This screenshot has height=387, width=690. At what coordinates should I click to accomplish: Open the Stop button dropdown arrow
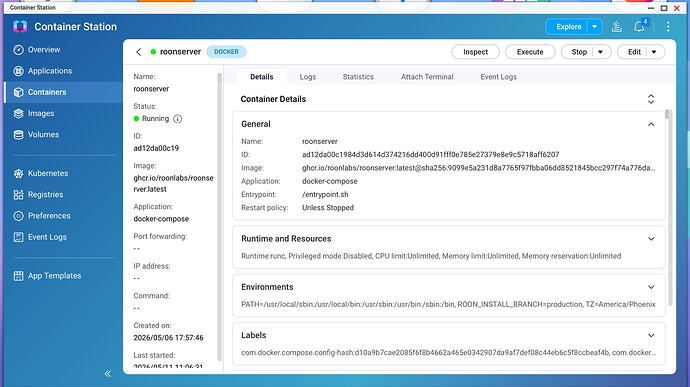point(600,52)
